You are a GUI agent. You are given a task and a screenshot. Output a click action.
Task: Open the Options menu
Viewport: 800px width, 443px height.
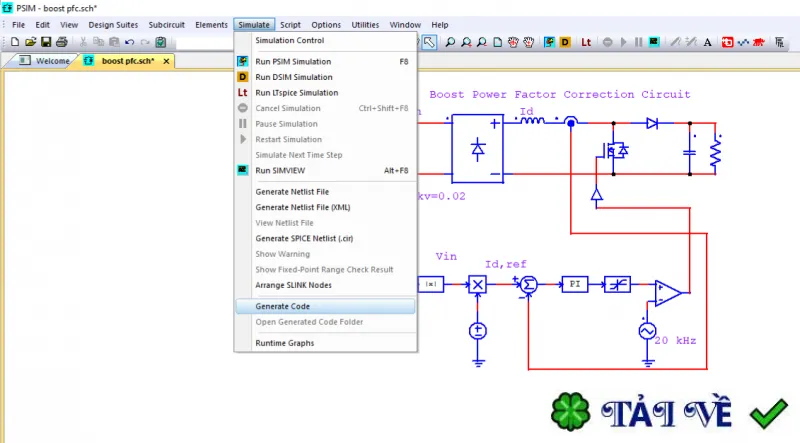click(326, 24)
